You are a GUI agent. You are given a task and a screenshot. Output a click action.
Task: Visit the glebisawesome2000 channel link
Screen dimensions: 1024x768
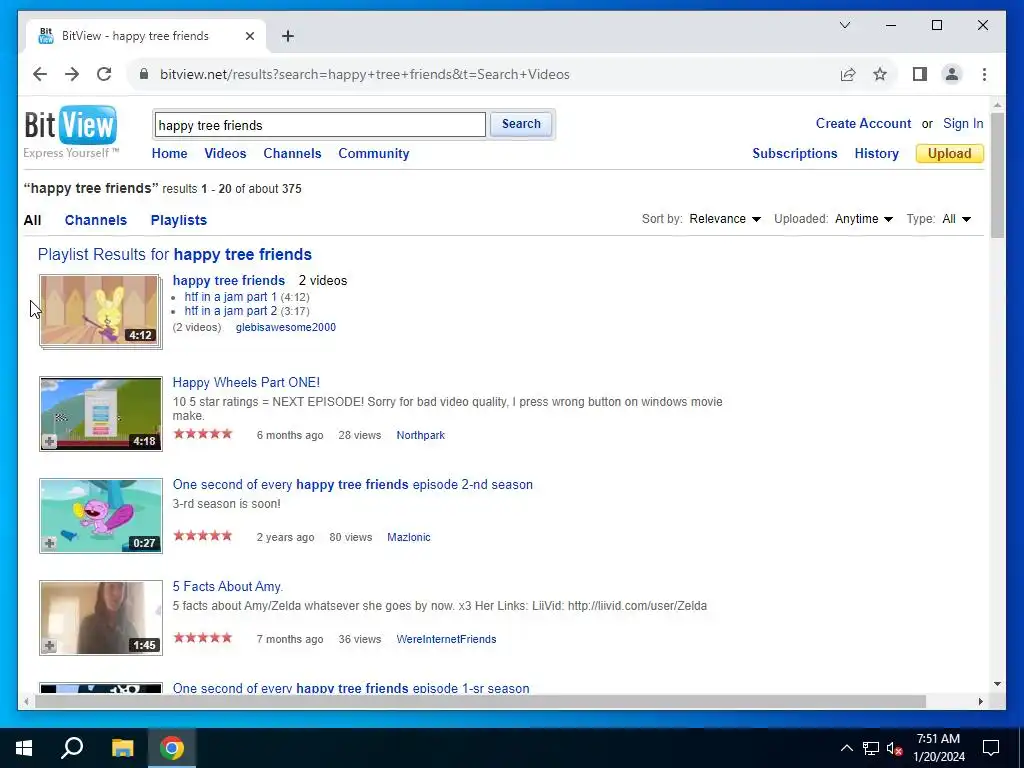pyautogui.click(x=285, y=327)
